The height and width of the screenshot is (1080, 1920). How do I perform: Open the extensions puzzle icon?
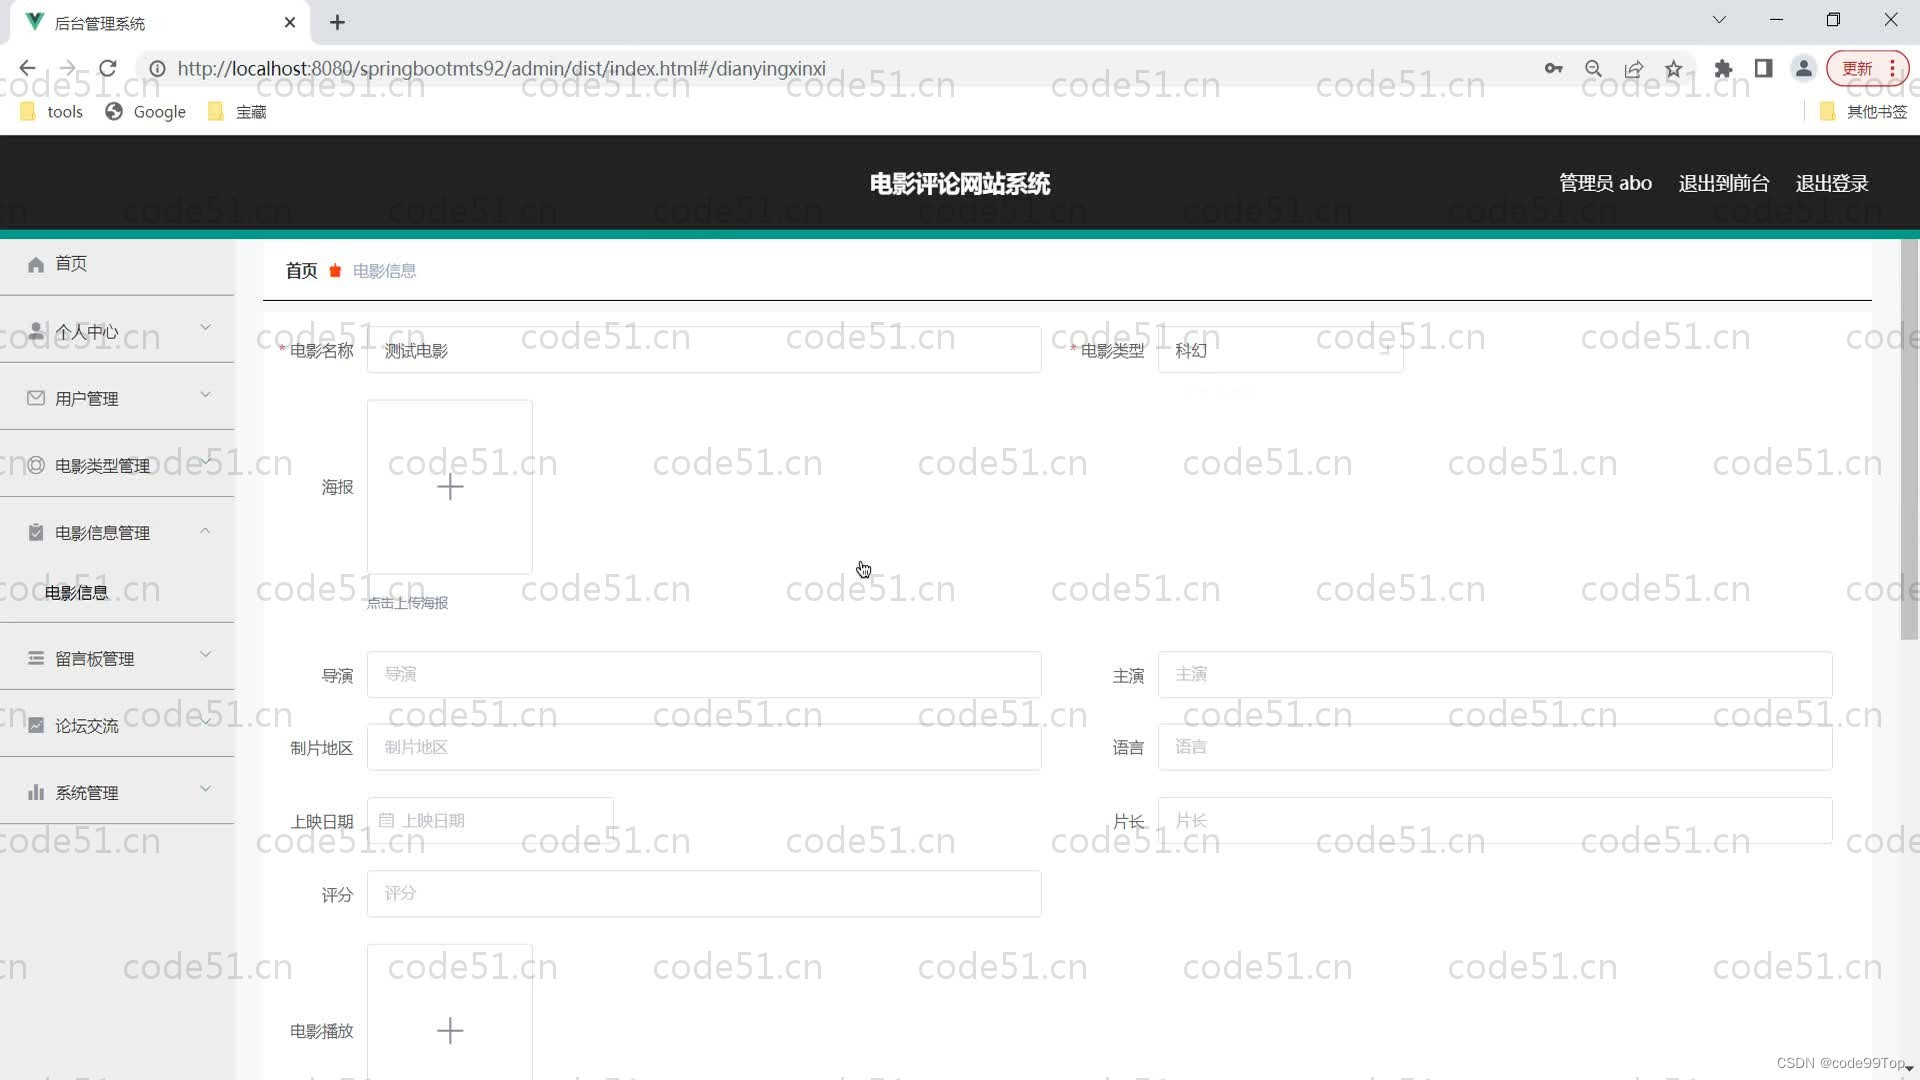tap(1723, 68)
